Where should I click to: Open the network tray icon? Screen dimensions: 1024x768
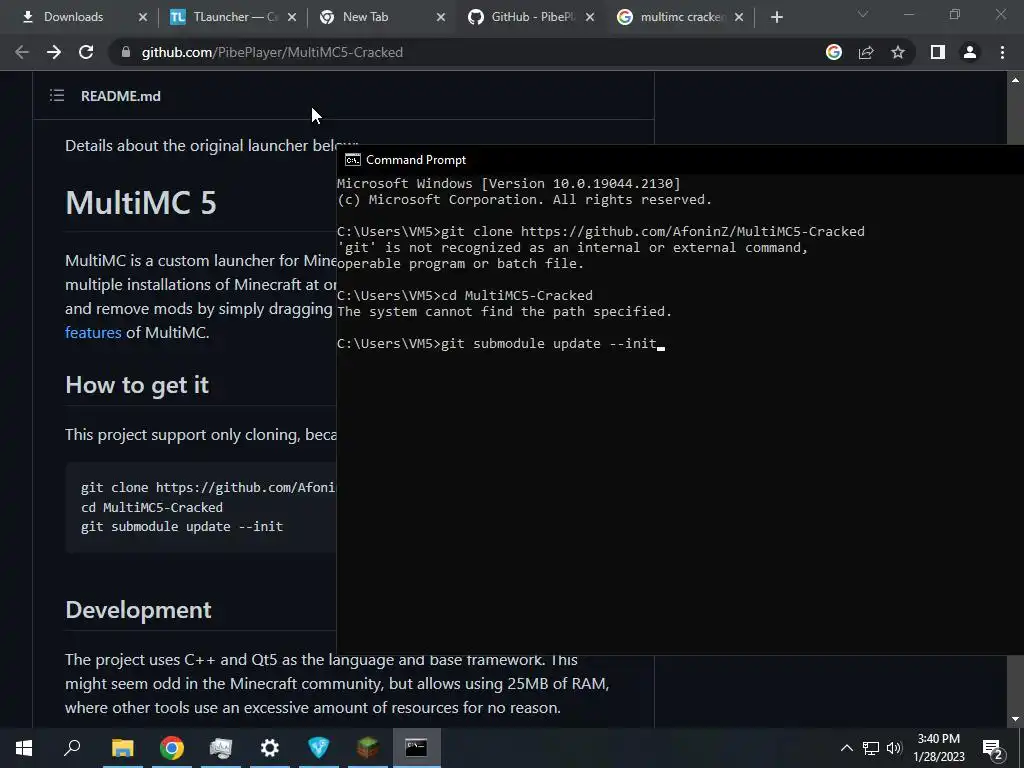[x=871, y=748]
